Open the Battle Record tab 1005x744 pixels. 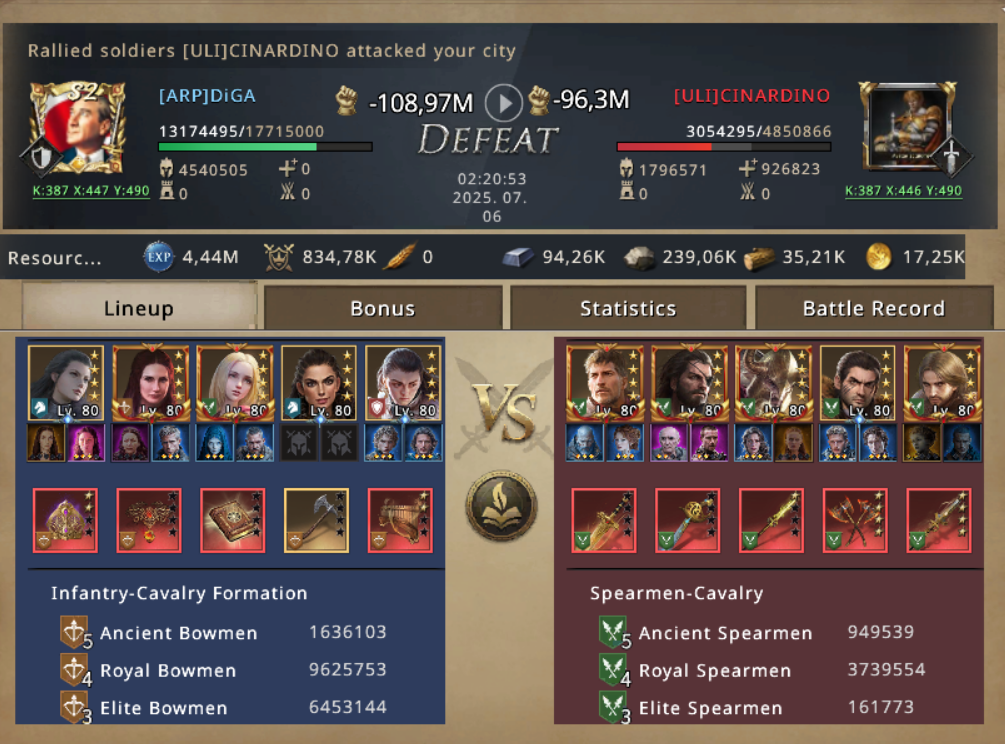tap(874, 308)
